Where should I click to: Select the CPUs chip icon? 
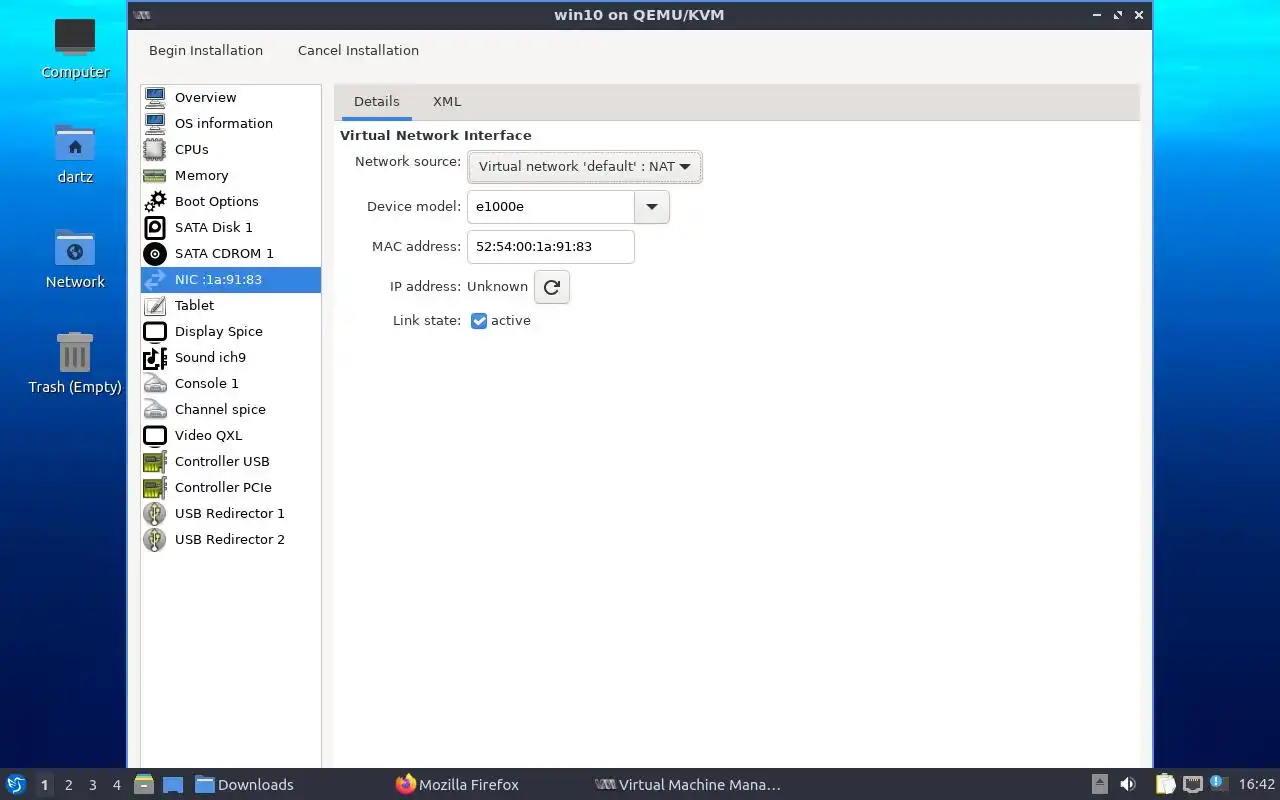[155, 149]
